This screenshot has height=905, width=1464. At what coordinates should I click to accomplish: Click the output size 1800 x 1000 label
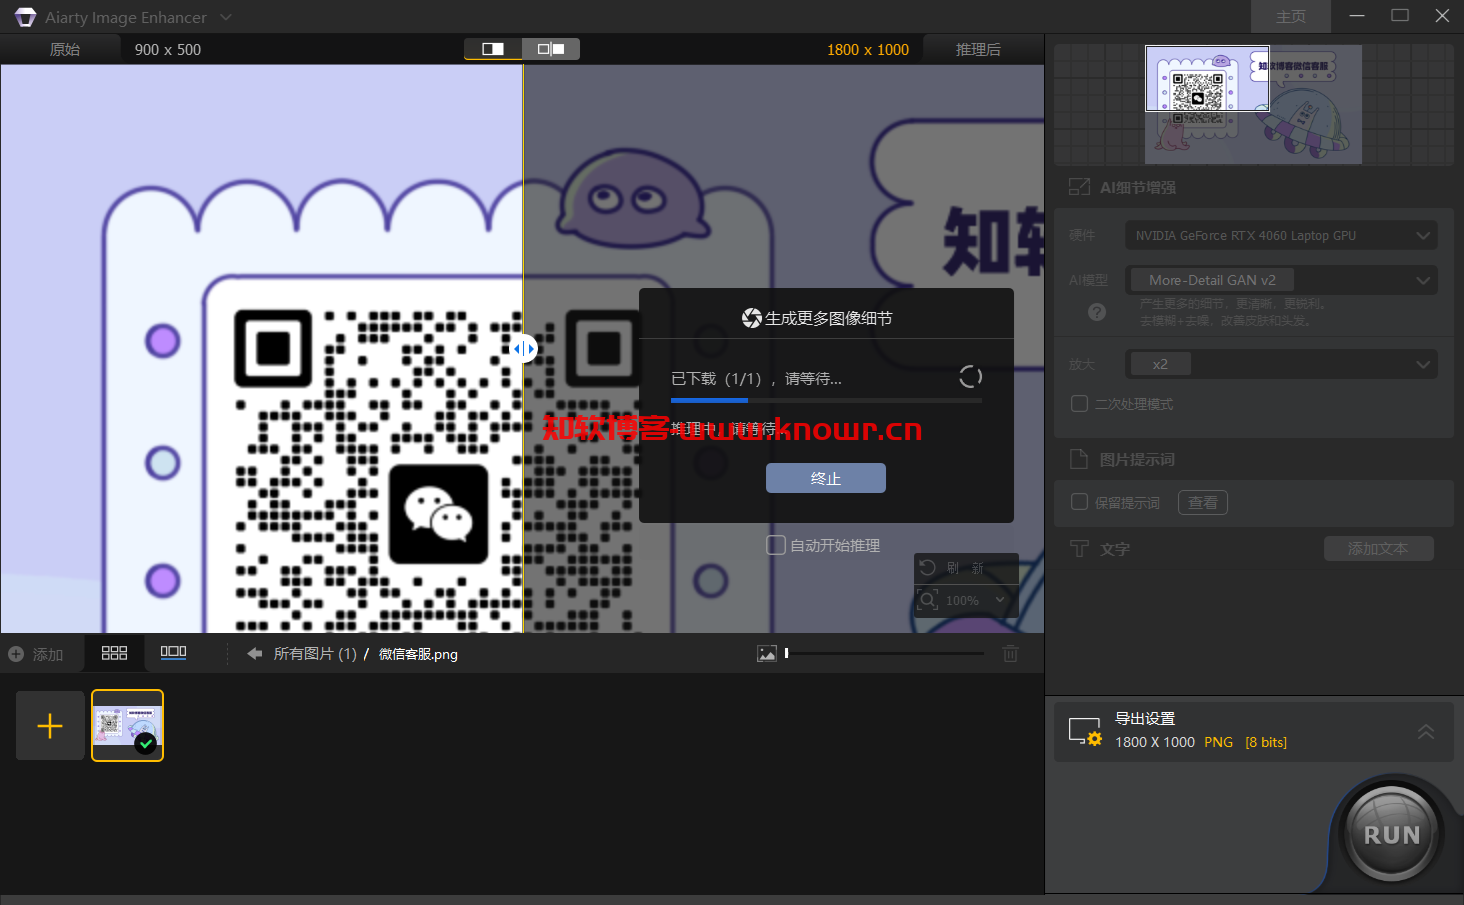click(x=868, y=49)
